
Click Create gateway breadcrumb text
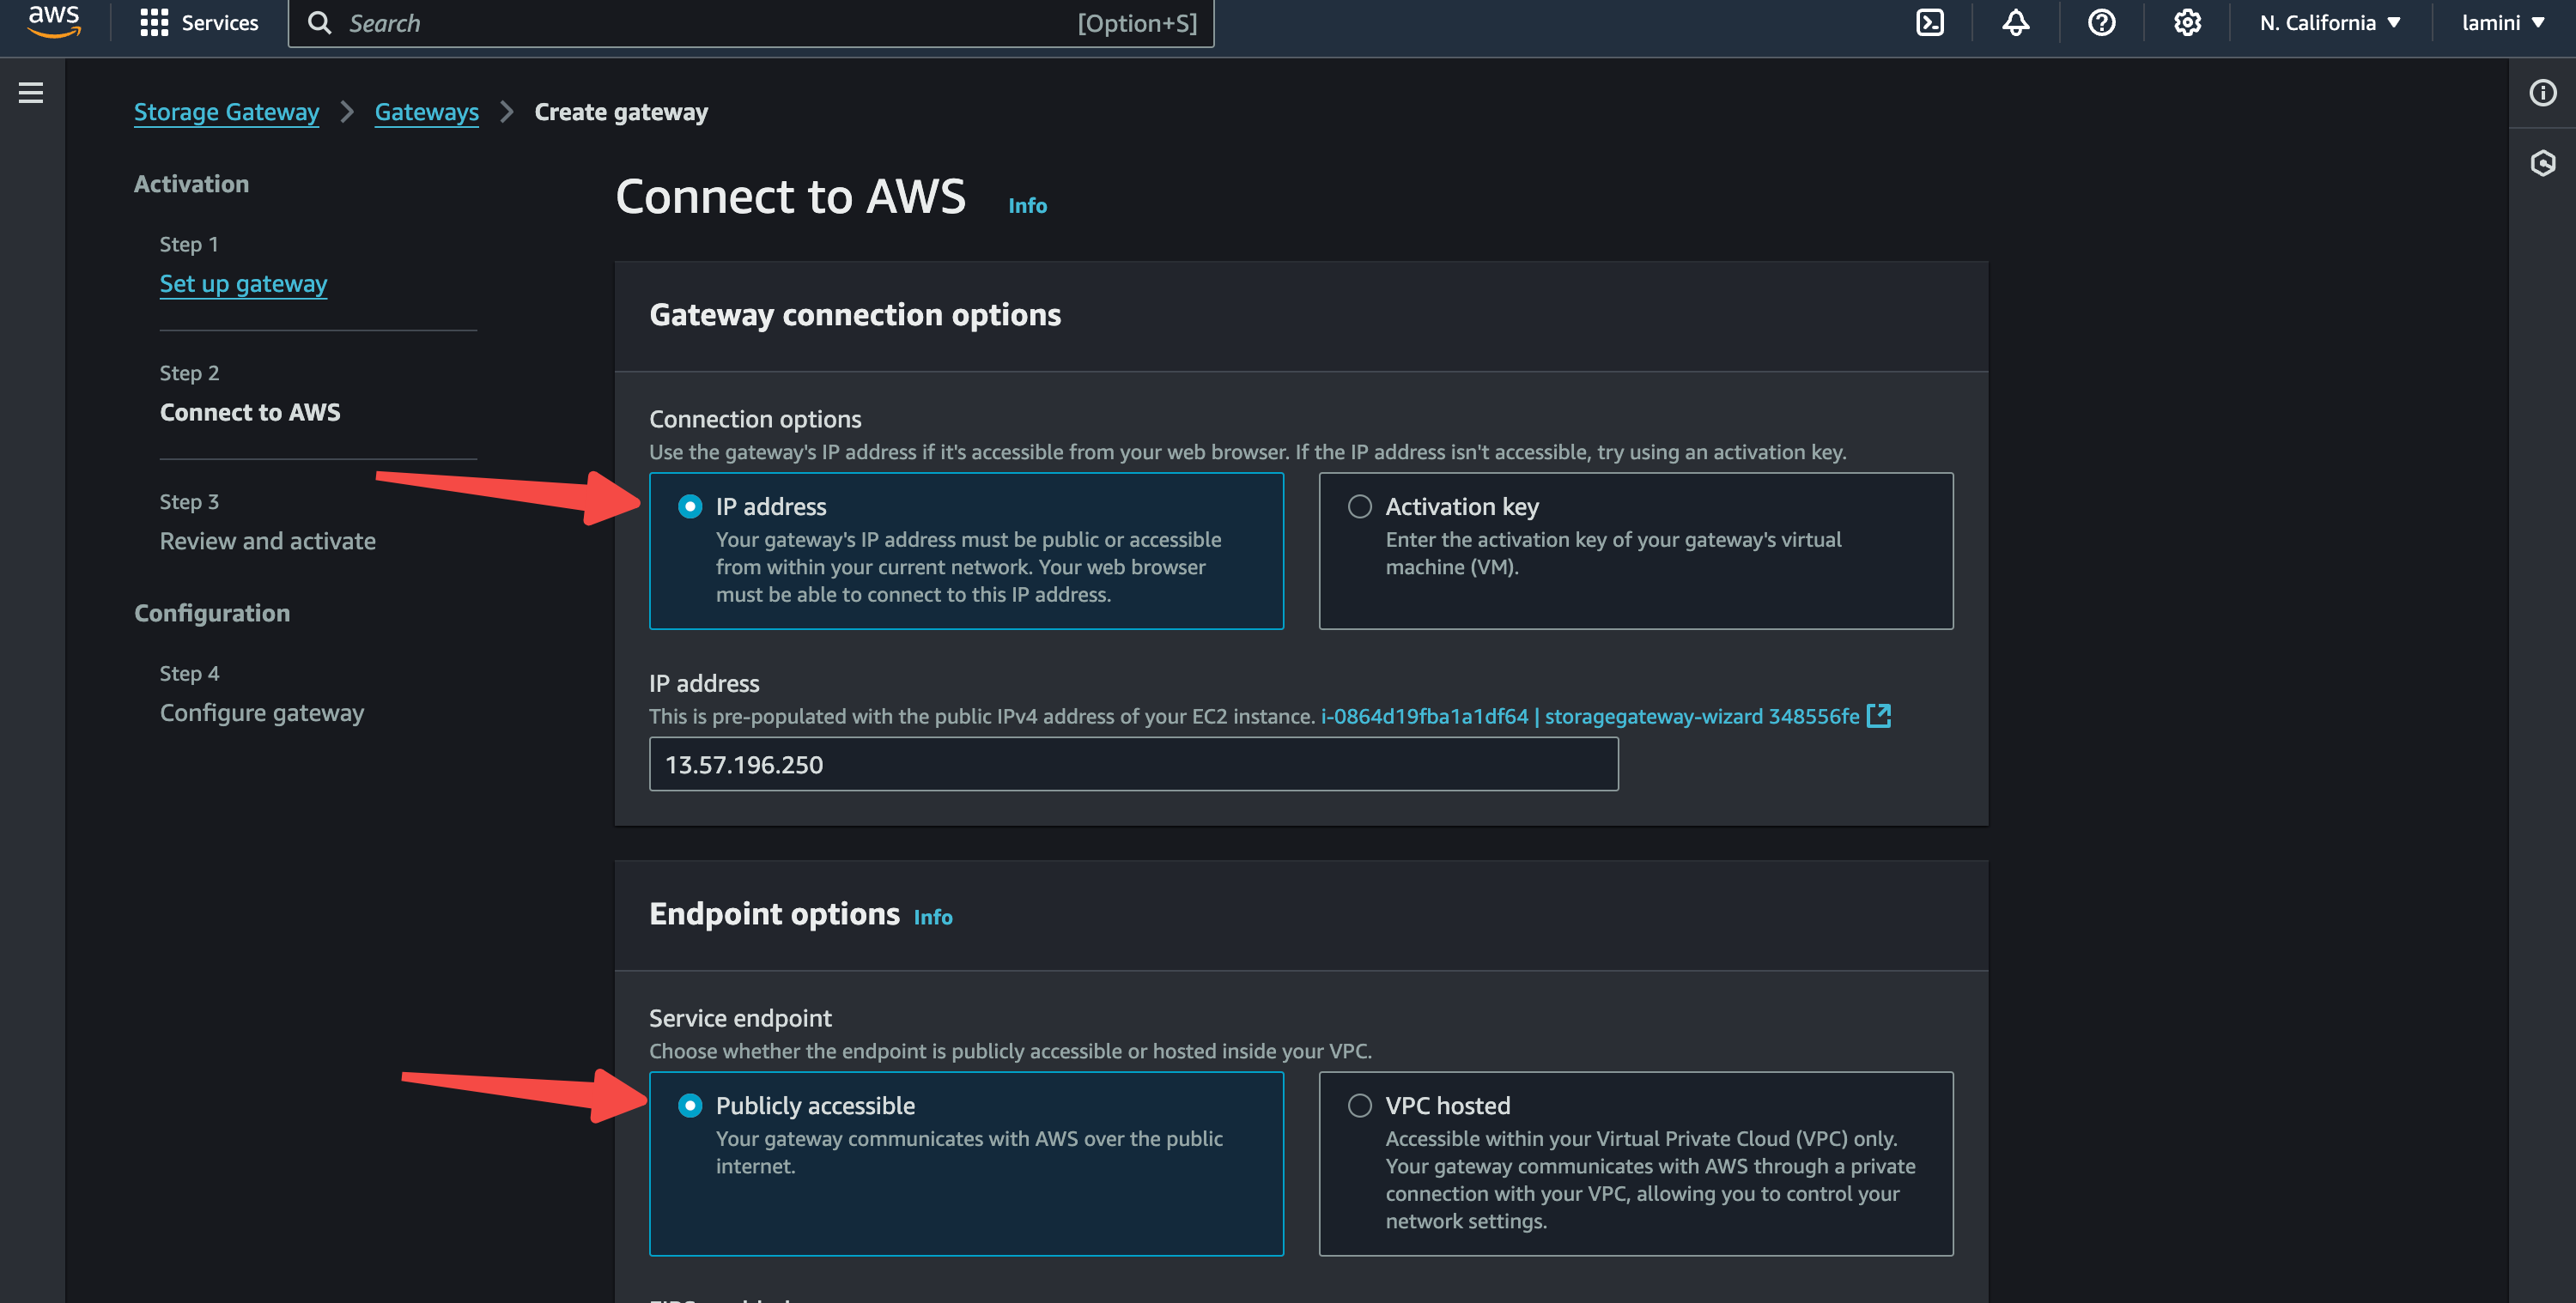point(621,112)
